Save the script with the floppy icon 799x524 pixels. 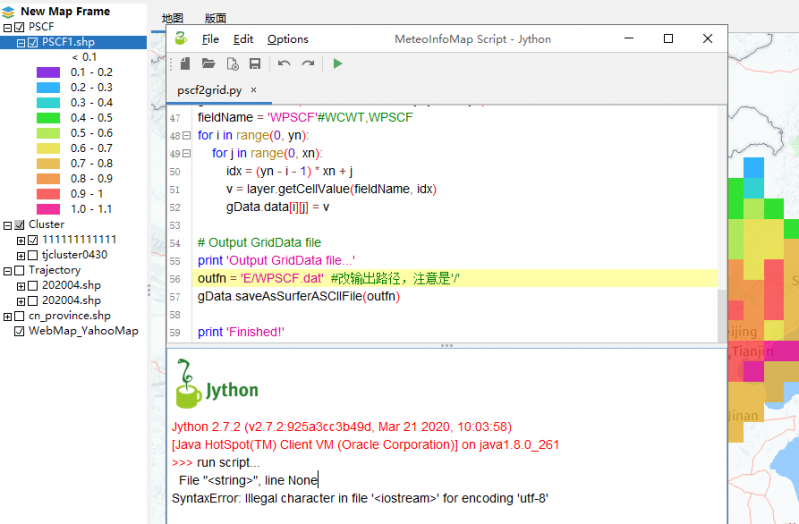[x=255, y=64]
